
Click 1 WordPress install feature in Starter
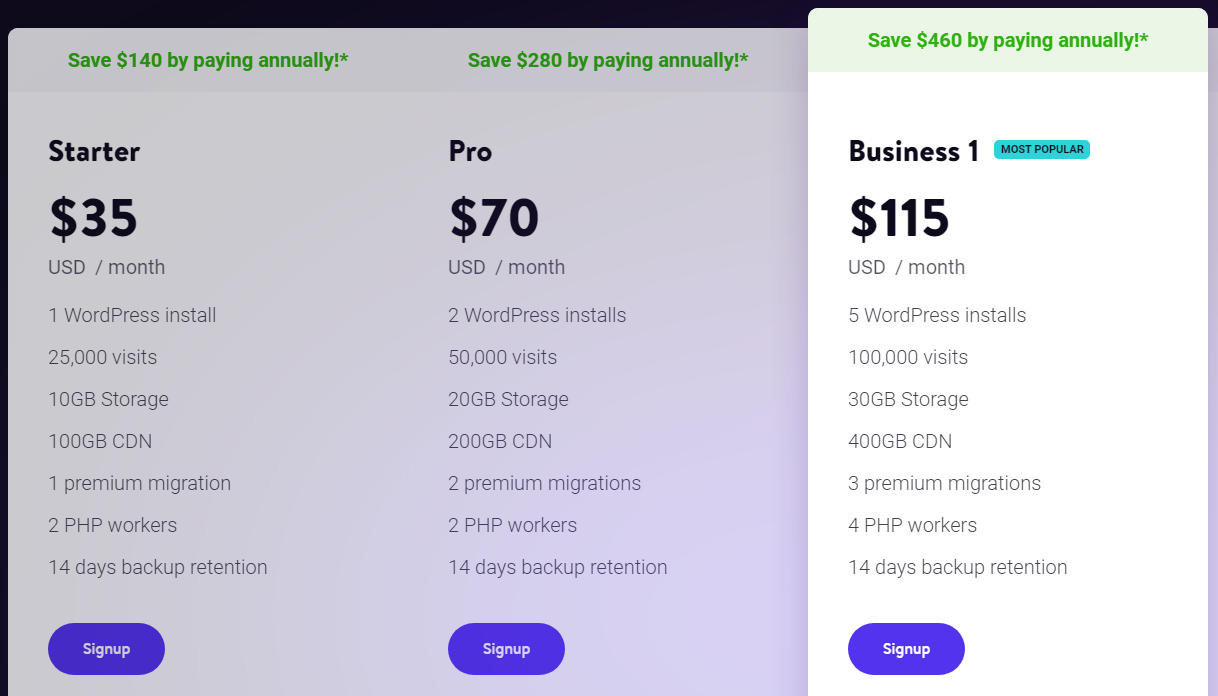[x=132, y=315]
